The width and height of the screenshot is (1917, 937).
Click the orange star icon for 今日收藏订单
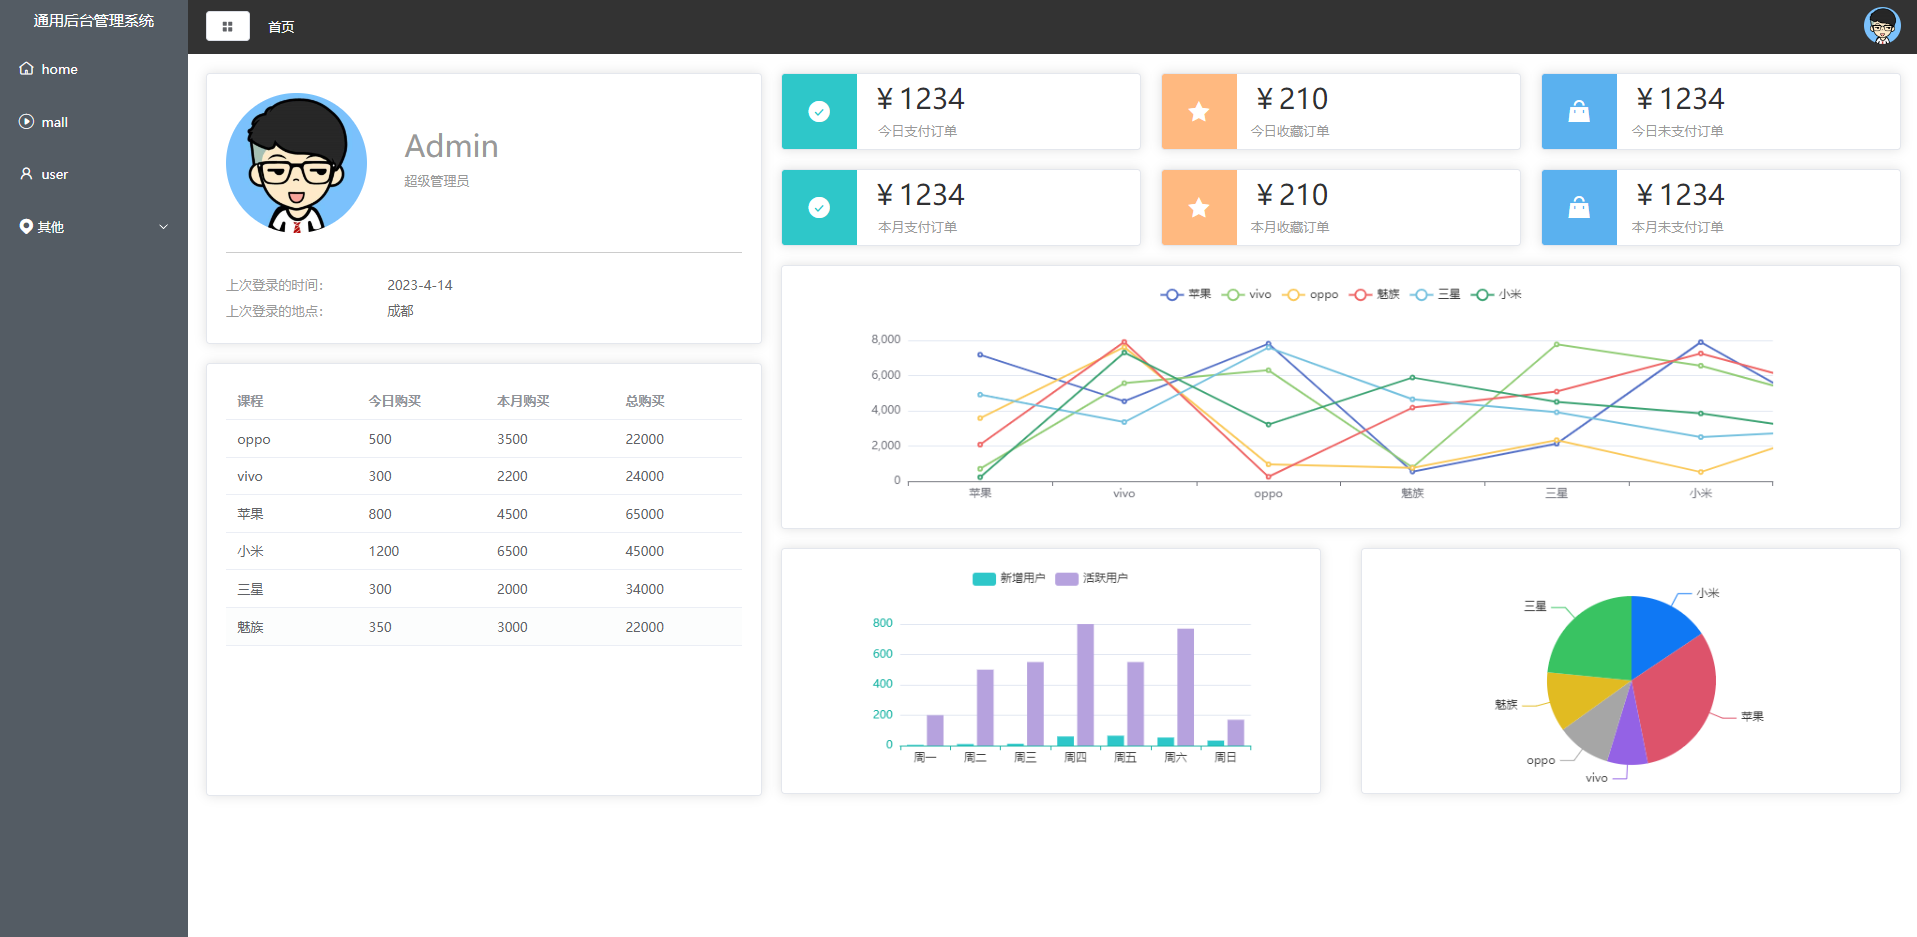[1199, 112]
